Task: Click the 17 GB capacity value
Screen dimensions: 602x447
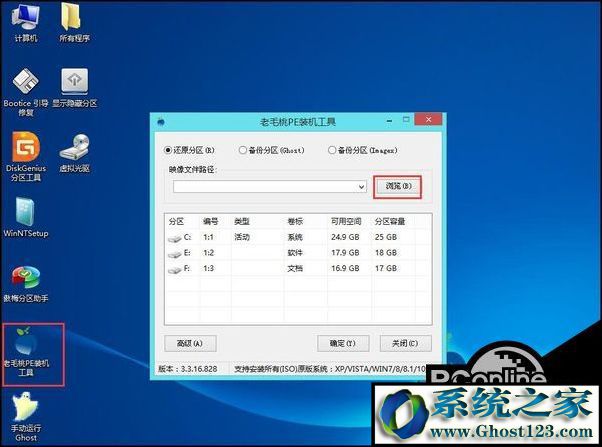Action: pos(386,268)
